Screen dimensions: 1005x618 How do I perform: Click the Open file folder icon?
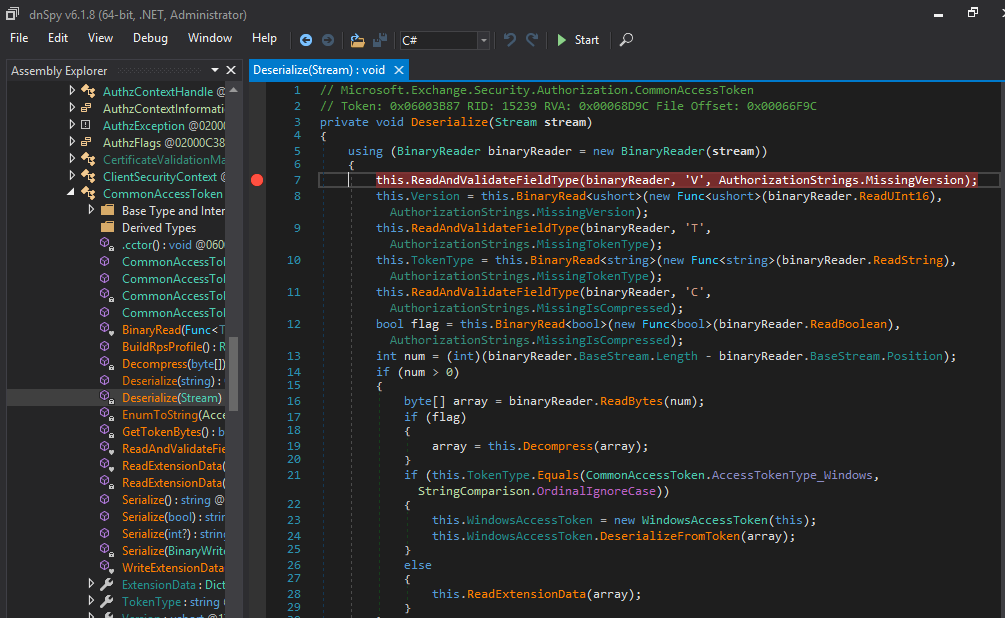click(x=358, y=40)
